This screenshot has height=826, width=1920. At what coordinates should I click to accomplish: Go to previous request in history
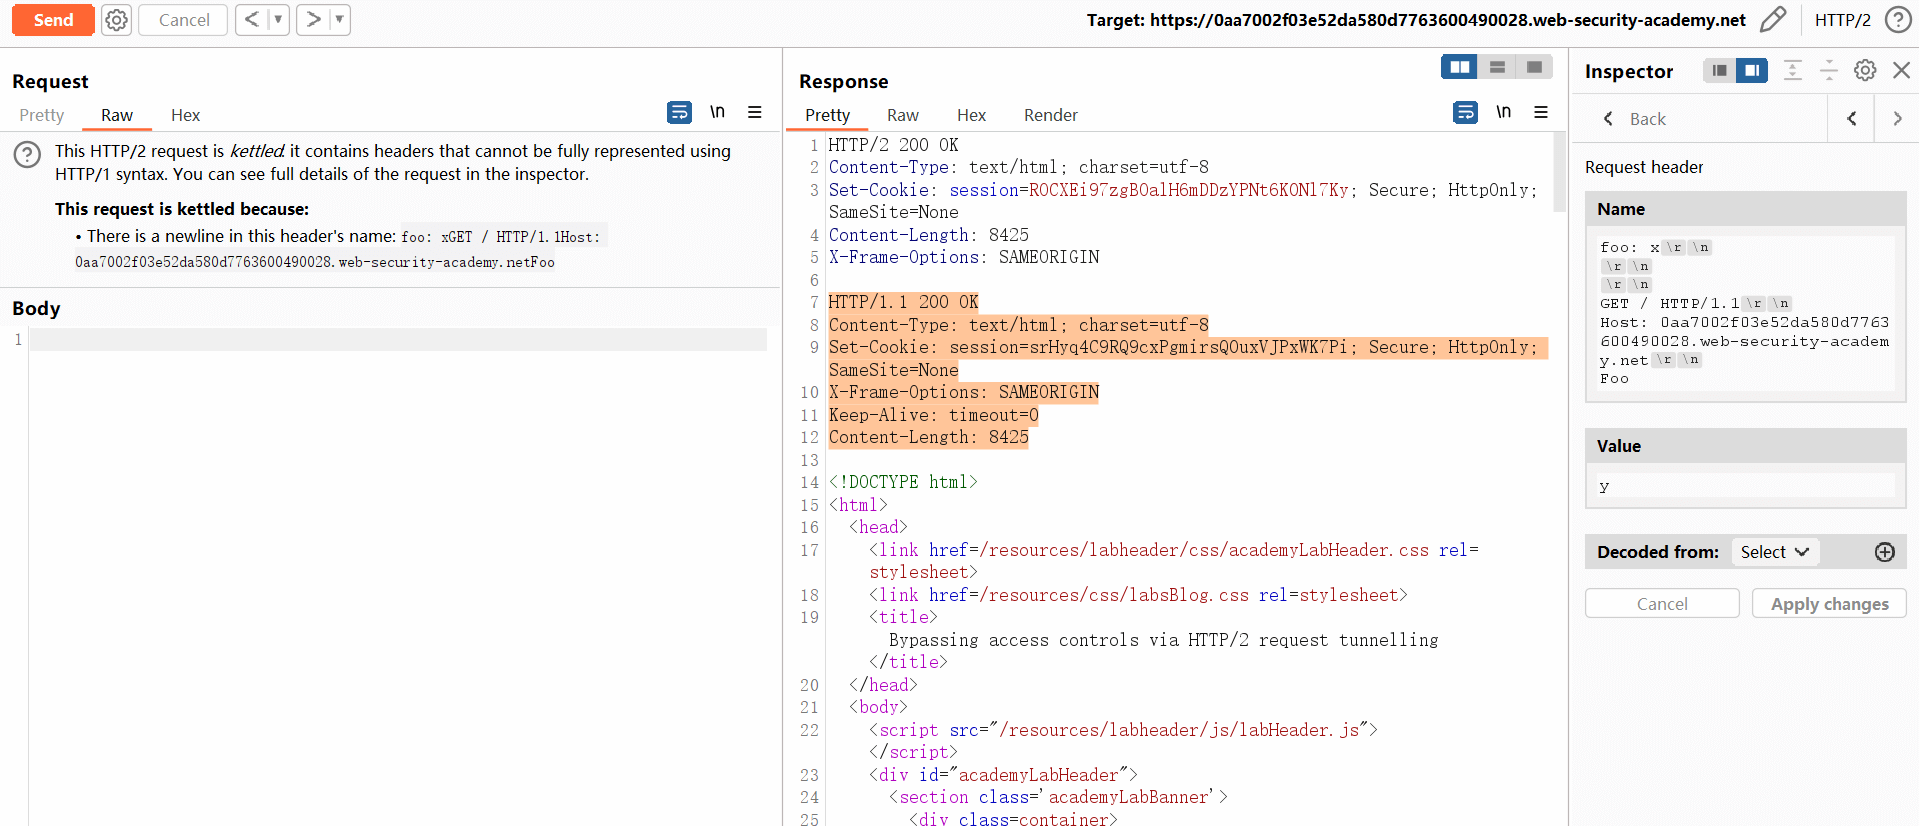coord(252,20)
